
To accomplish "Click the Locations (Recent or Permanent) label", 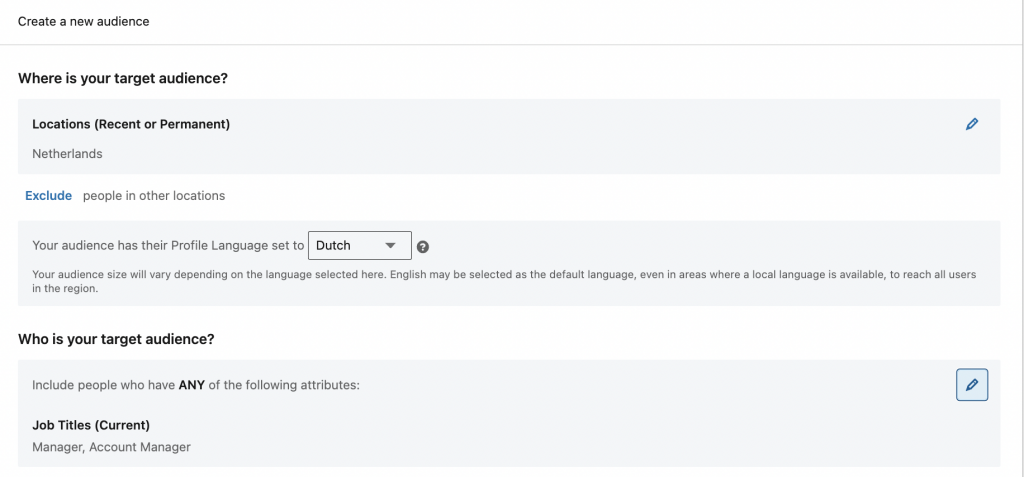I will click(x=131, y=124).
